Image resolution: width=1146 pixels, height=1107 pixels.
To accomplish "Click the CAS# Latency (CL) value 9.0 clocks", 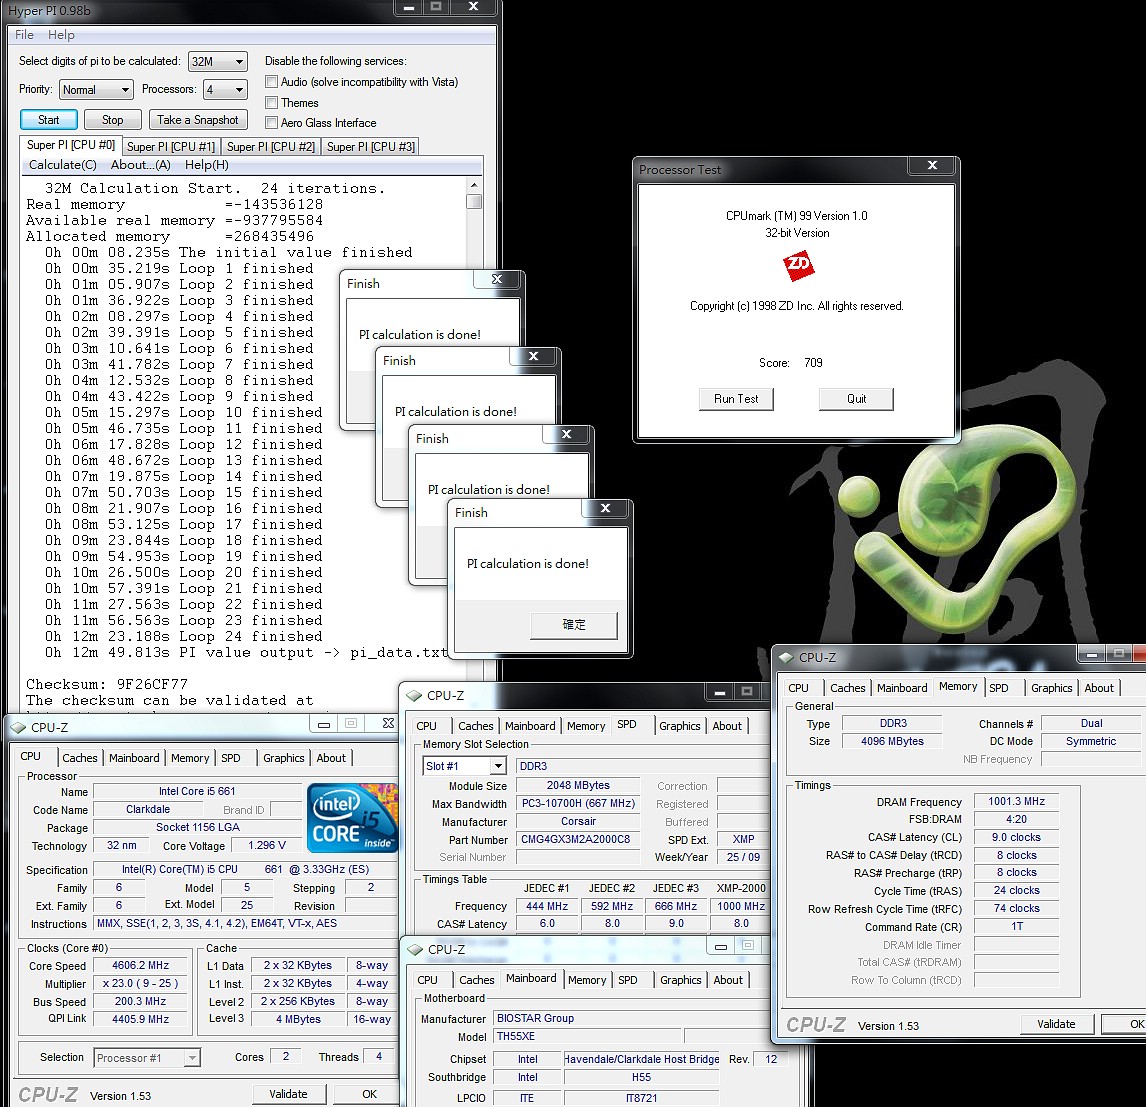I will click(x=1016, y=837).
